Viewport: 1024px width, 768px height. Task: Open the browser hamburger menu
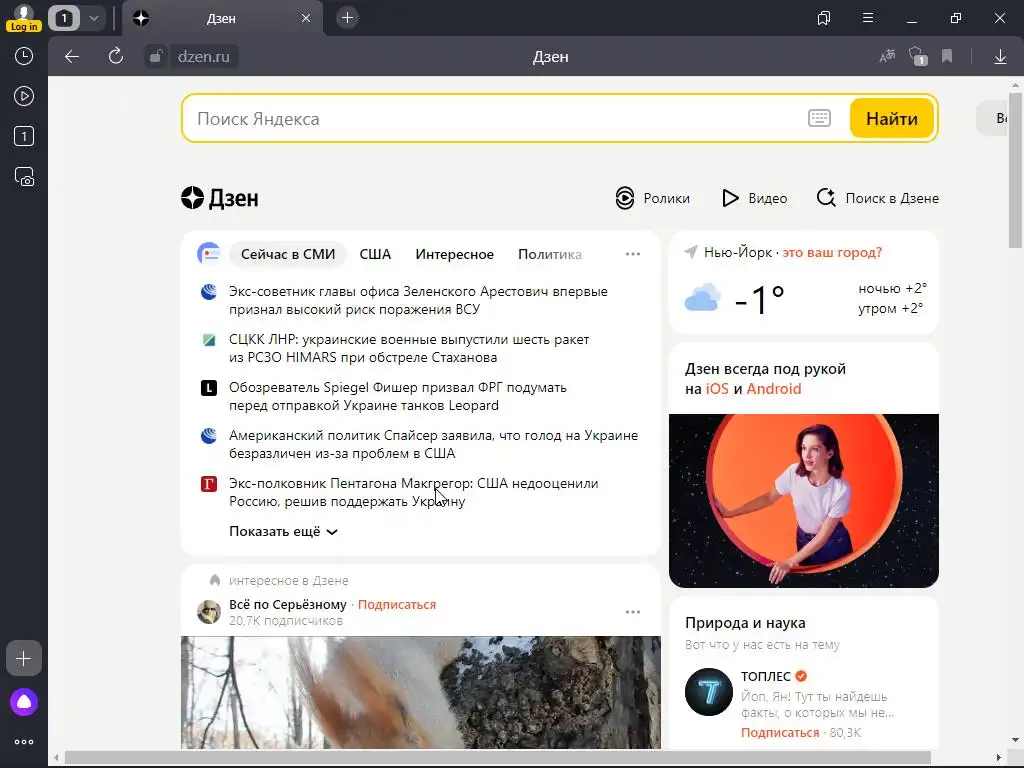tap(868, 18)
